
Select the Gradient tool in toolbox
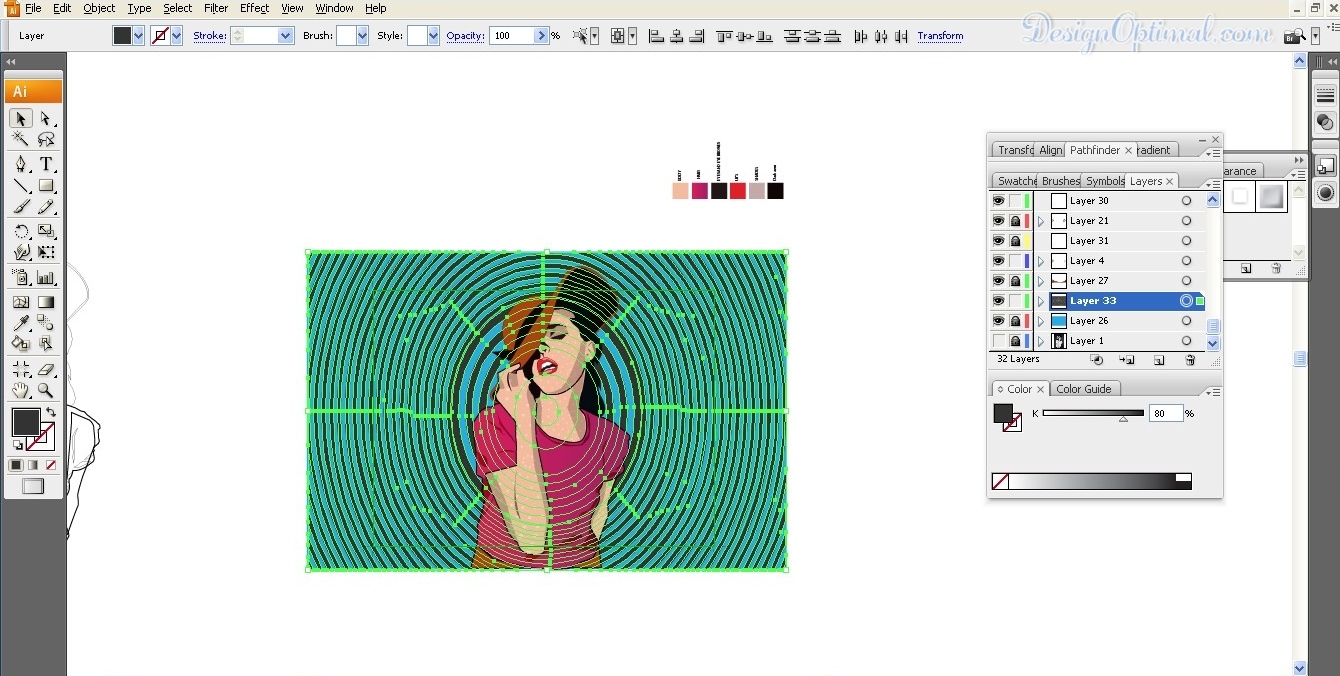46,302
